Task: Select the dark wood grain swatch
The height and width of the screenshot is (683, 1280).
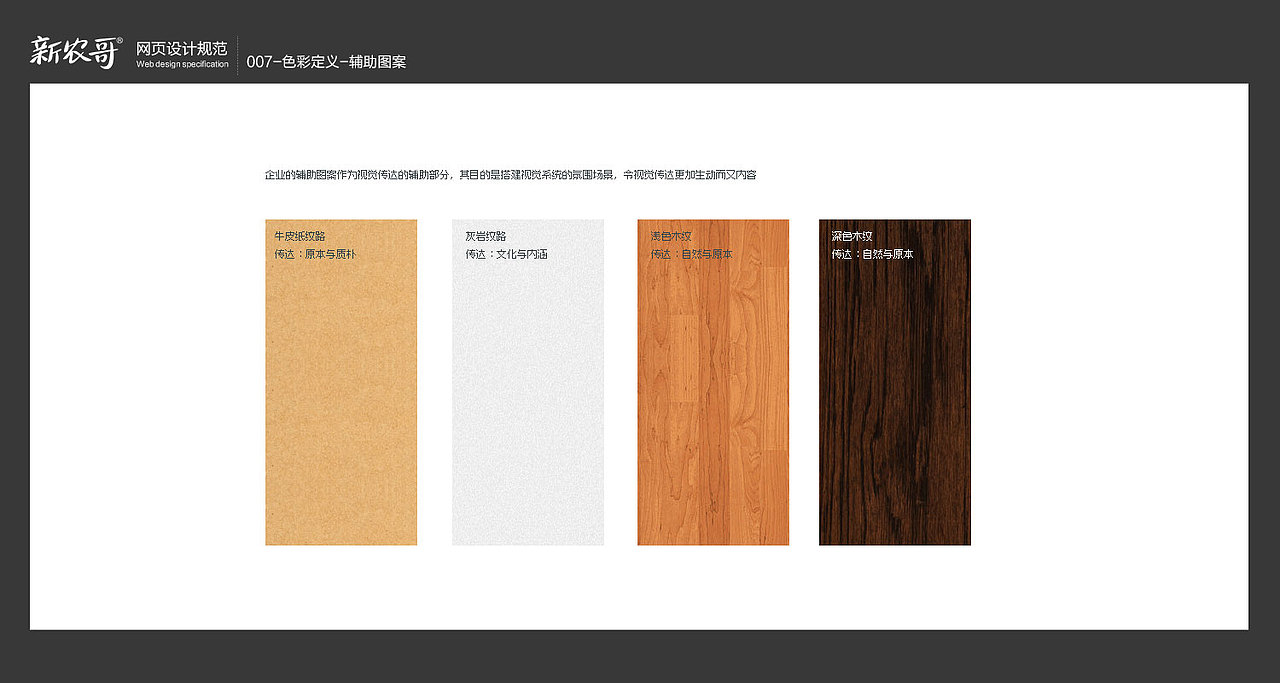Action: (894, 400)
